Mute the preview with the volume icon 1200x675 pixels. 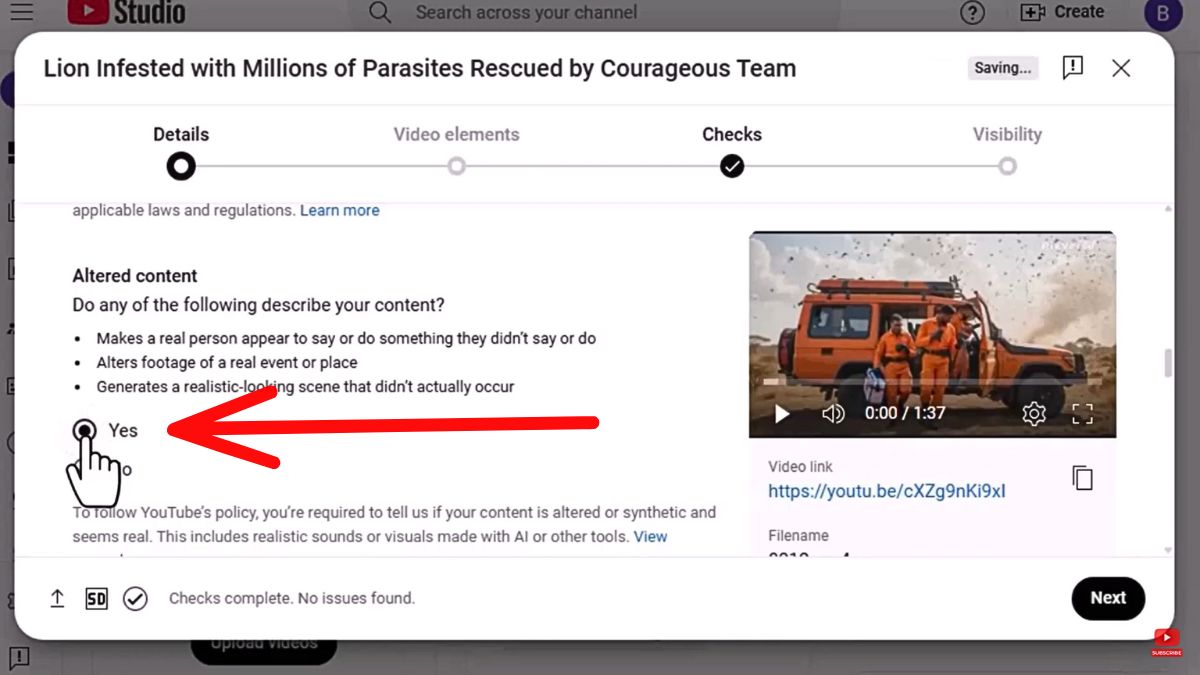pyautogui.click(x=833, y=413)
